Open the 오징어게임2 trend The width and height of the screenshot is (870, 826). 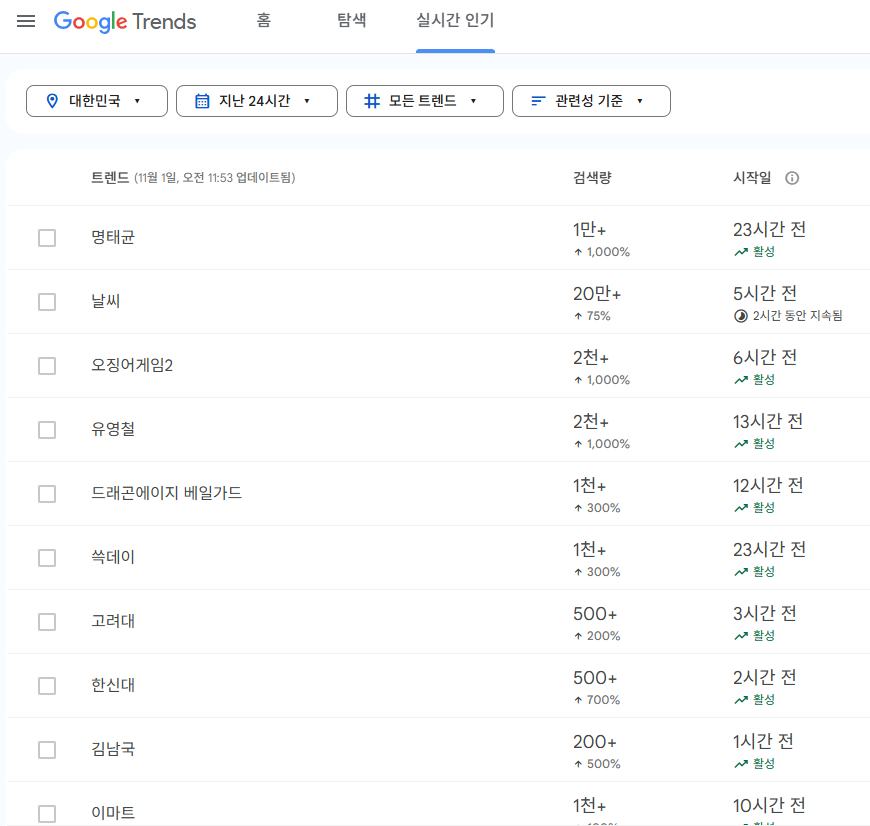(132, 365)
